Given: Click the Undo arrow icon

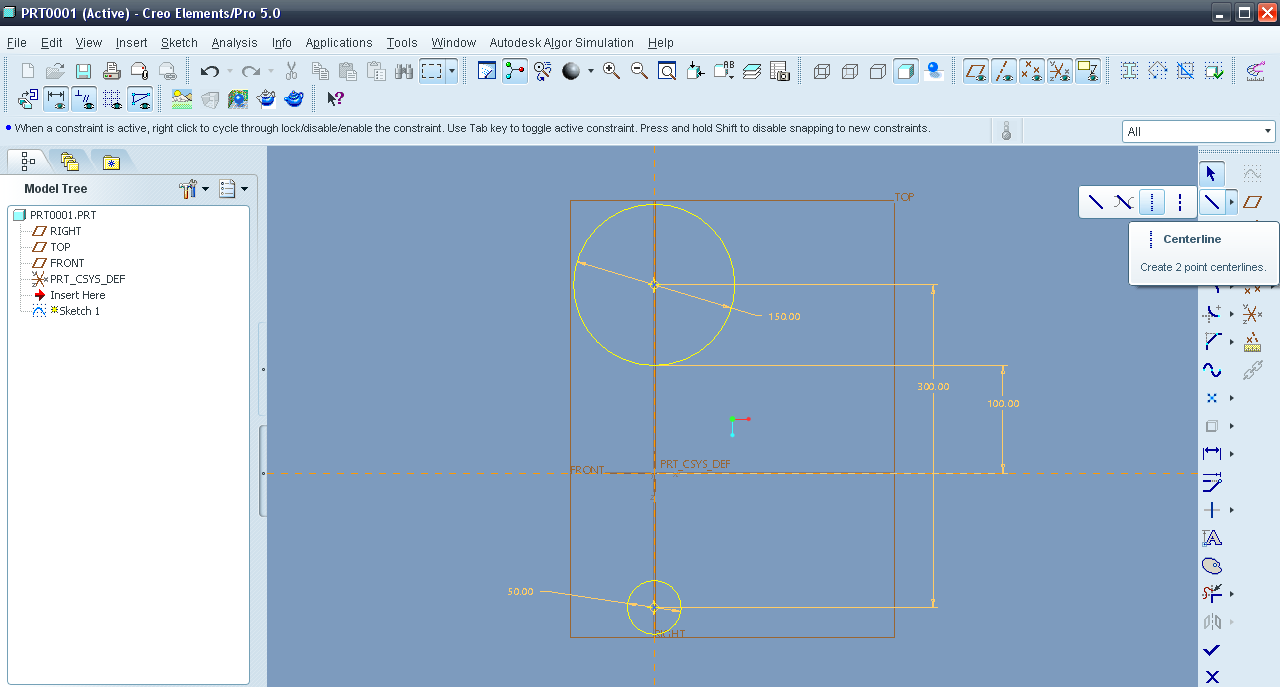Looking at the screenshot, I should [x=209, y=71].
